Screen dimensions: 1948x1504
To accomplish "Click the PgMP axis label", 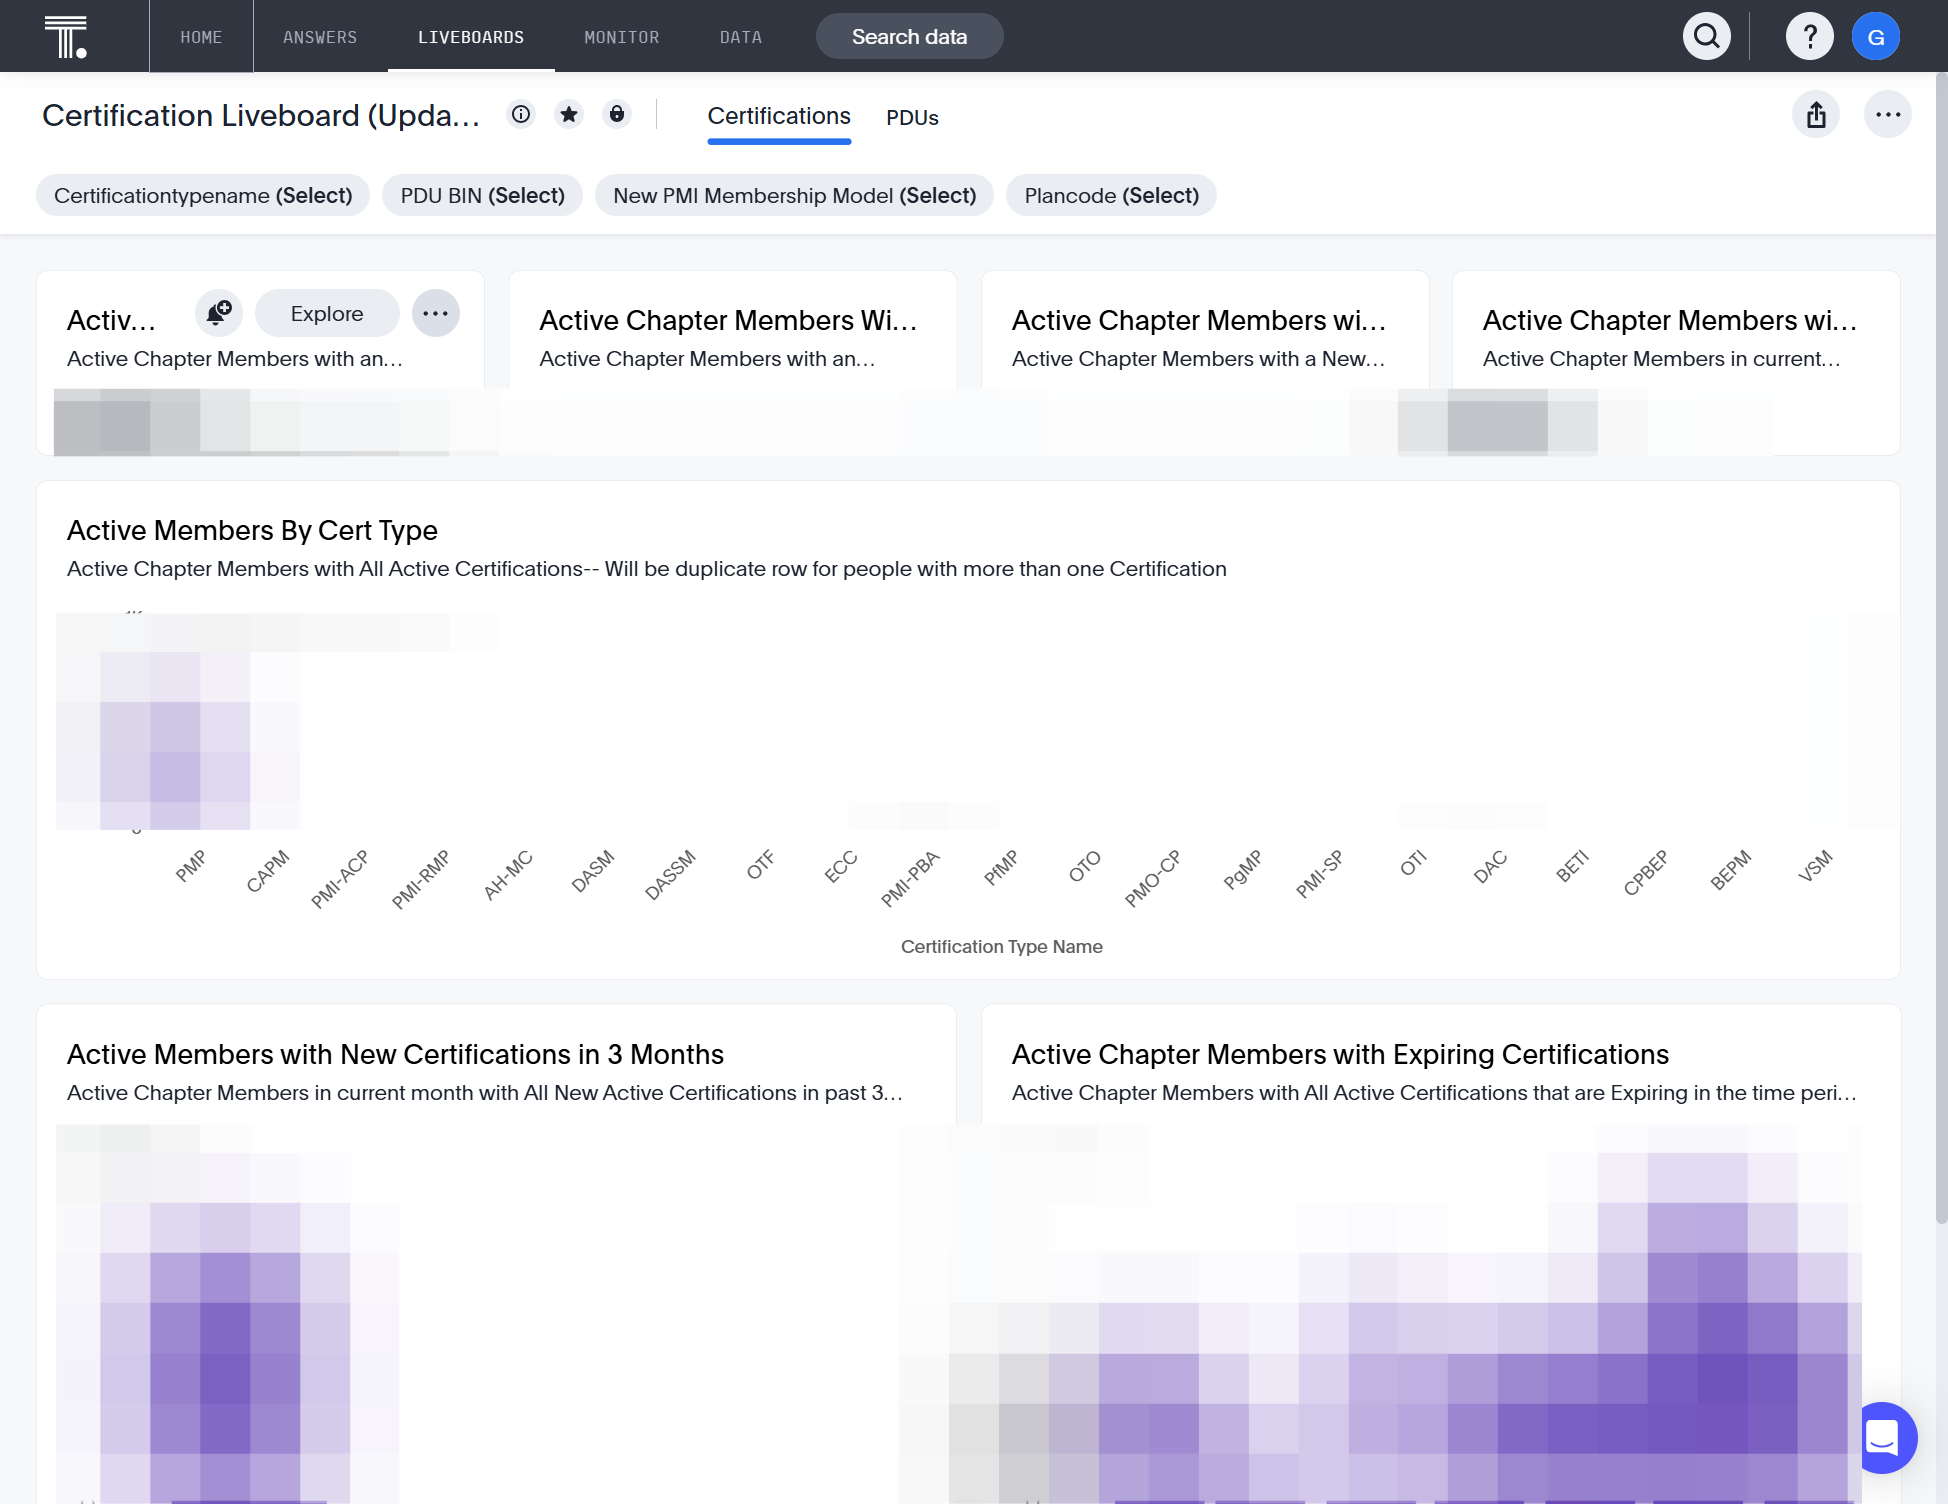I will tap(1243, 870).
